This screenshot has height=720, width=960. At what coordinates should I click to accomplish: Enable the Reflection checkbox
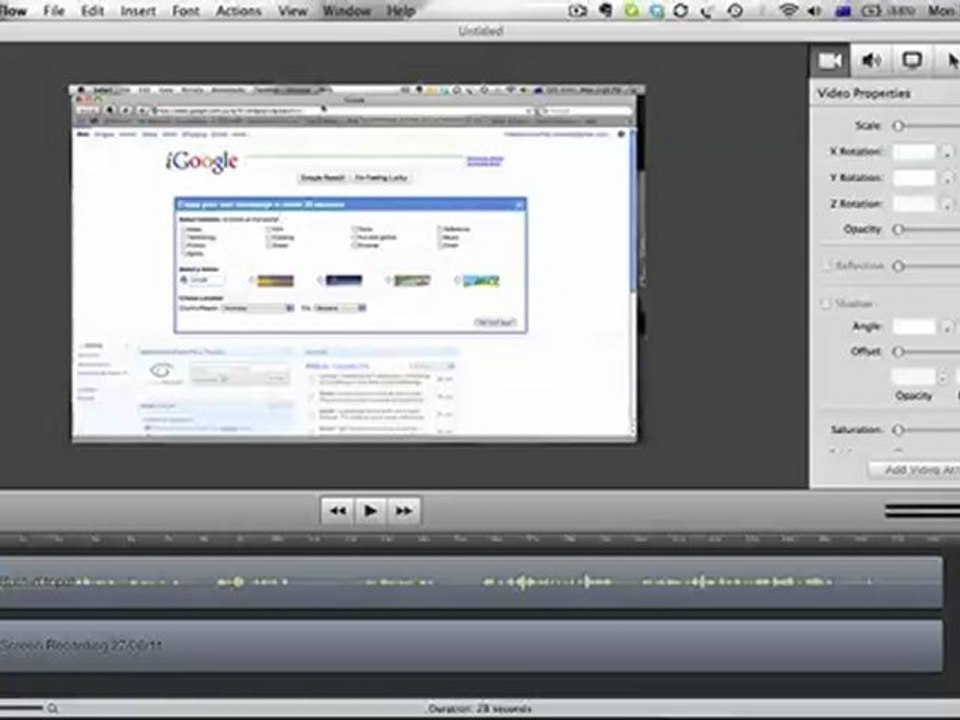[827, 266]
